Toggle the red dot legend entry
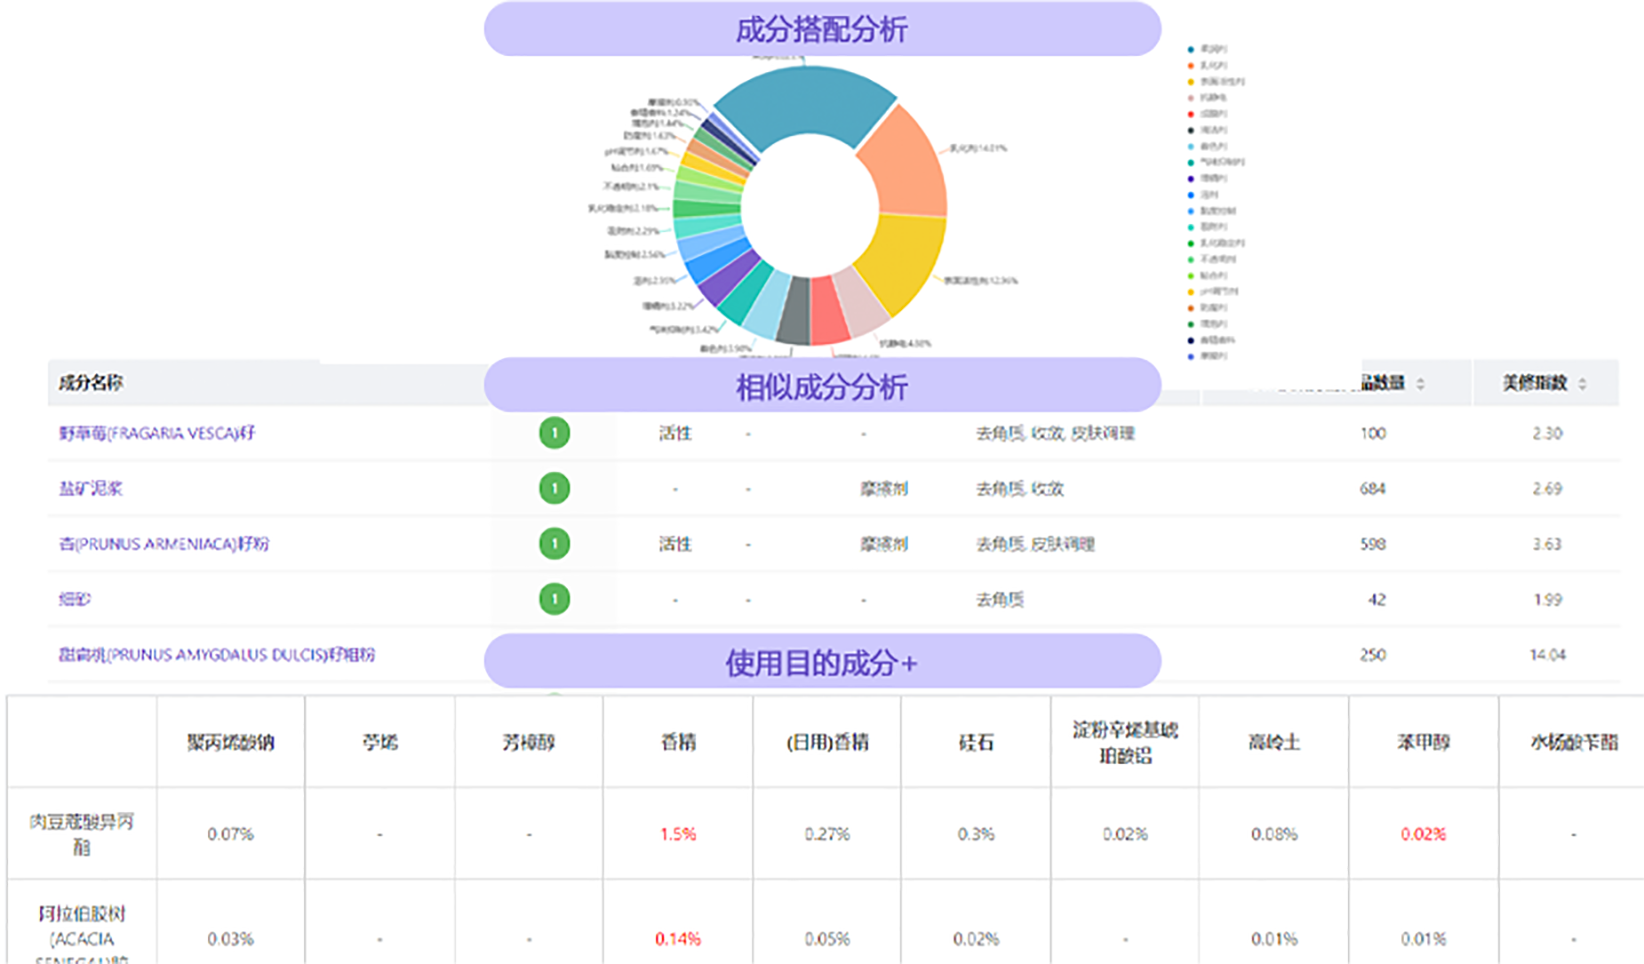 pos(1191,114)
